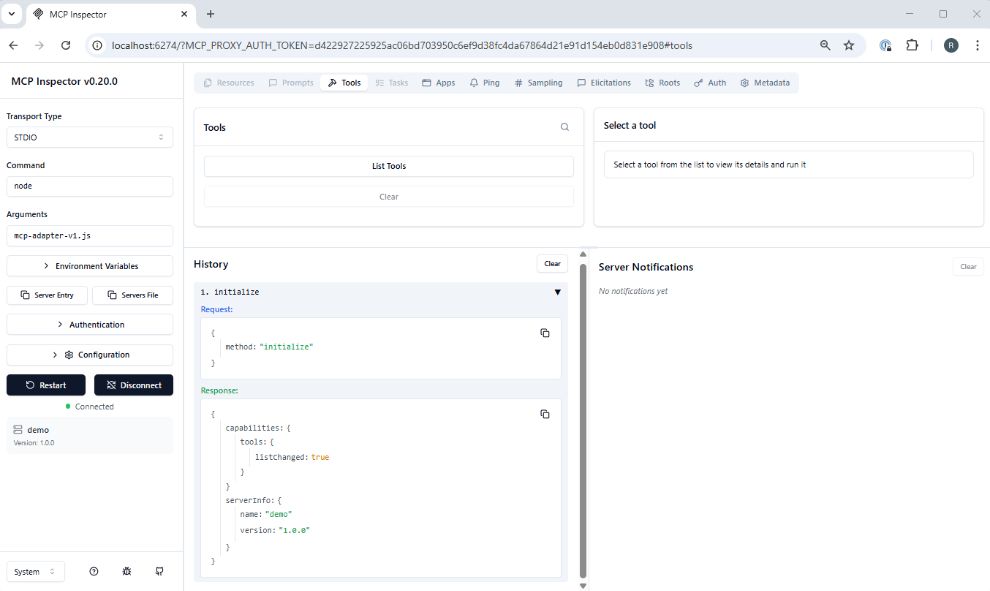Image resolution: width=990 pixels, height=591 pixels.
Task: Copy the initialize request JSON
Action: [544, 333]
